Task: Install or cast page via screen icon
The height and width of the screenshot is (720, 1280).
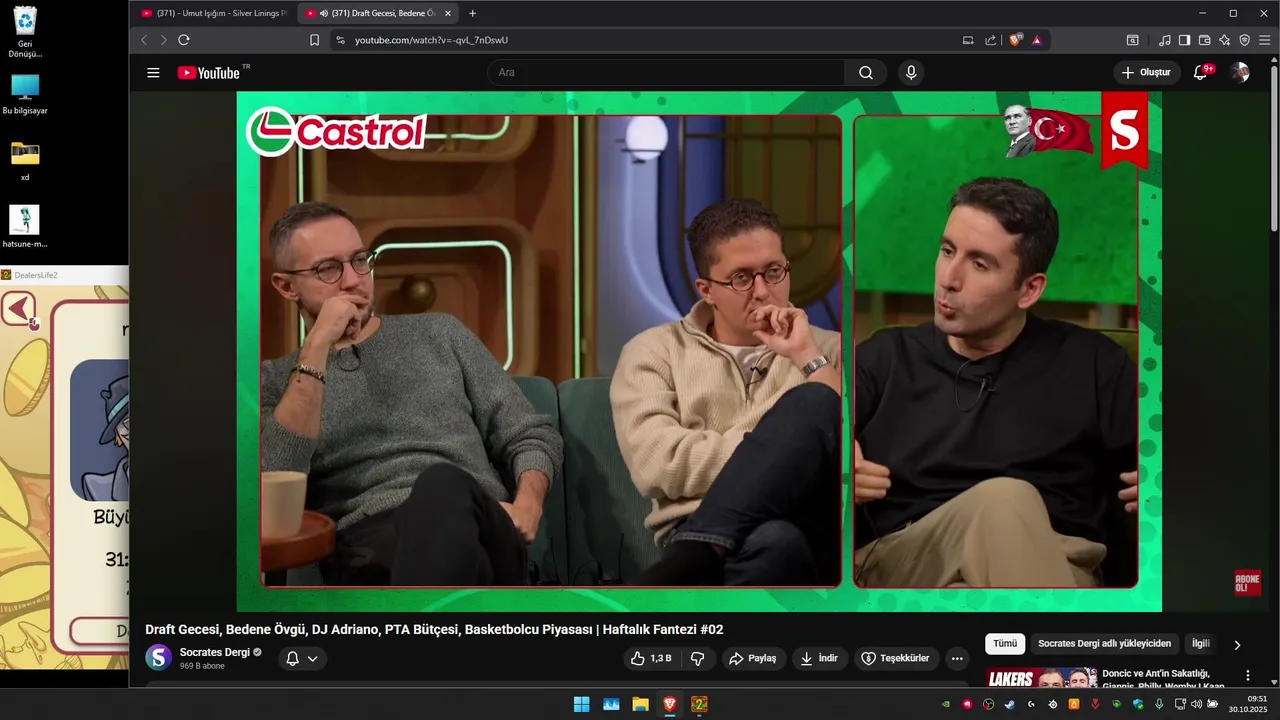Action: tap(968, 40)
